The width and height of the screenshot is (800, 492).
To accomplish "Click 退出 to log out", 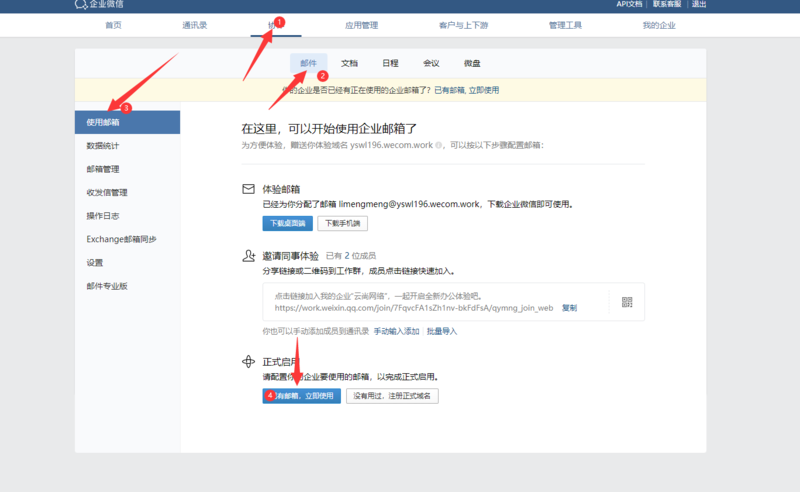I will tap(699, 4).
